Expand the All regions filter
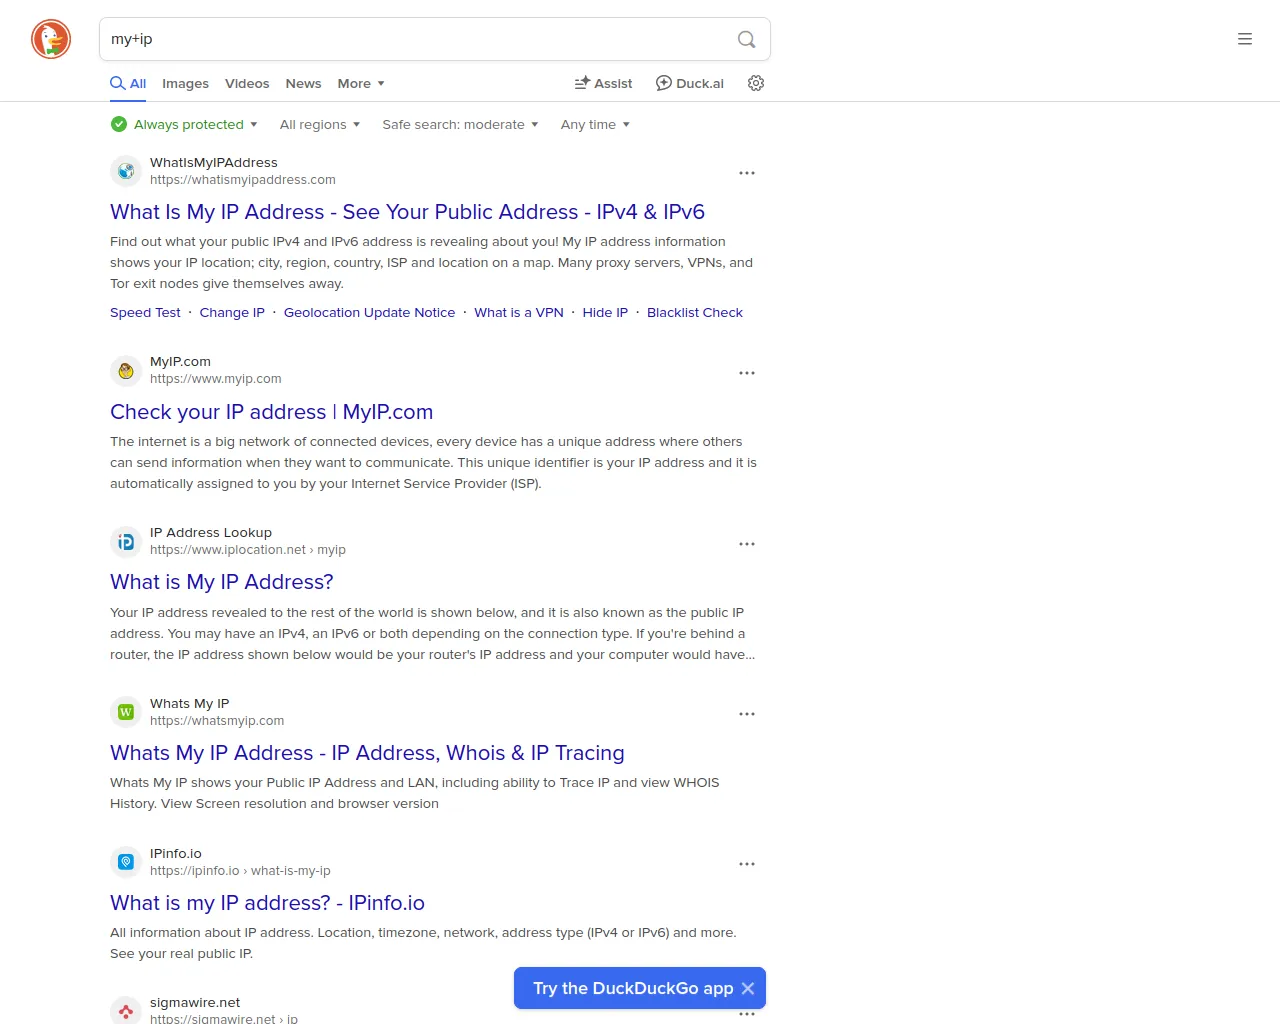The image size is (1280, 1024). (320, 124)
